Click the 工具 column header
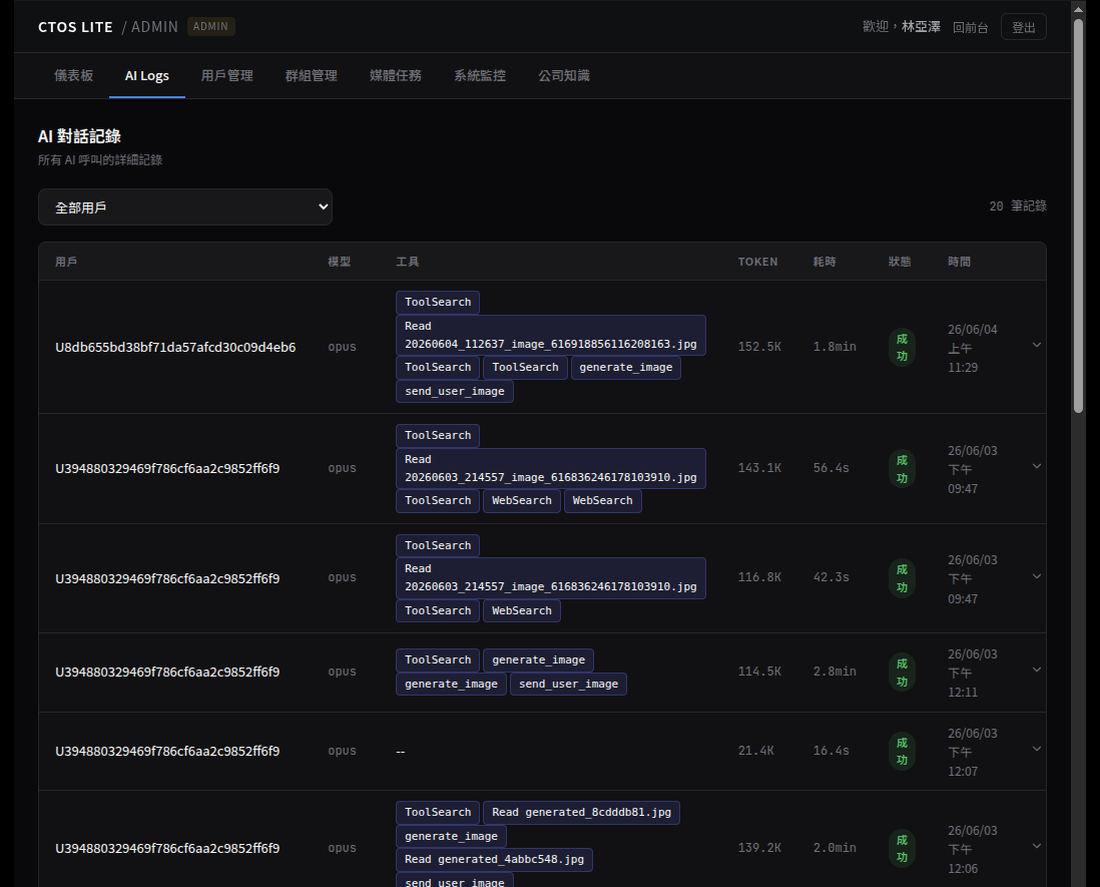Image resolution: width=1100 pixels, height=887 pixels. pos(407,262)
